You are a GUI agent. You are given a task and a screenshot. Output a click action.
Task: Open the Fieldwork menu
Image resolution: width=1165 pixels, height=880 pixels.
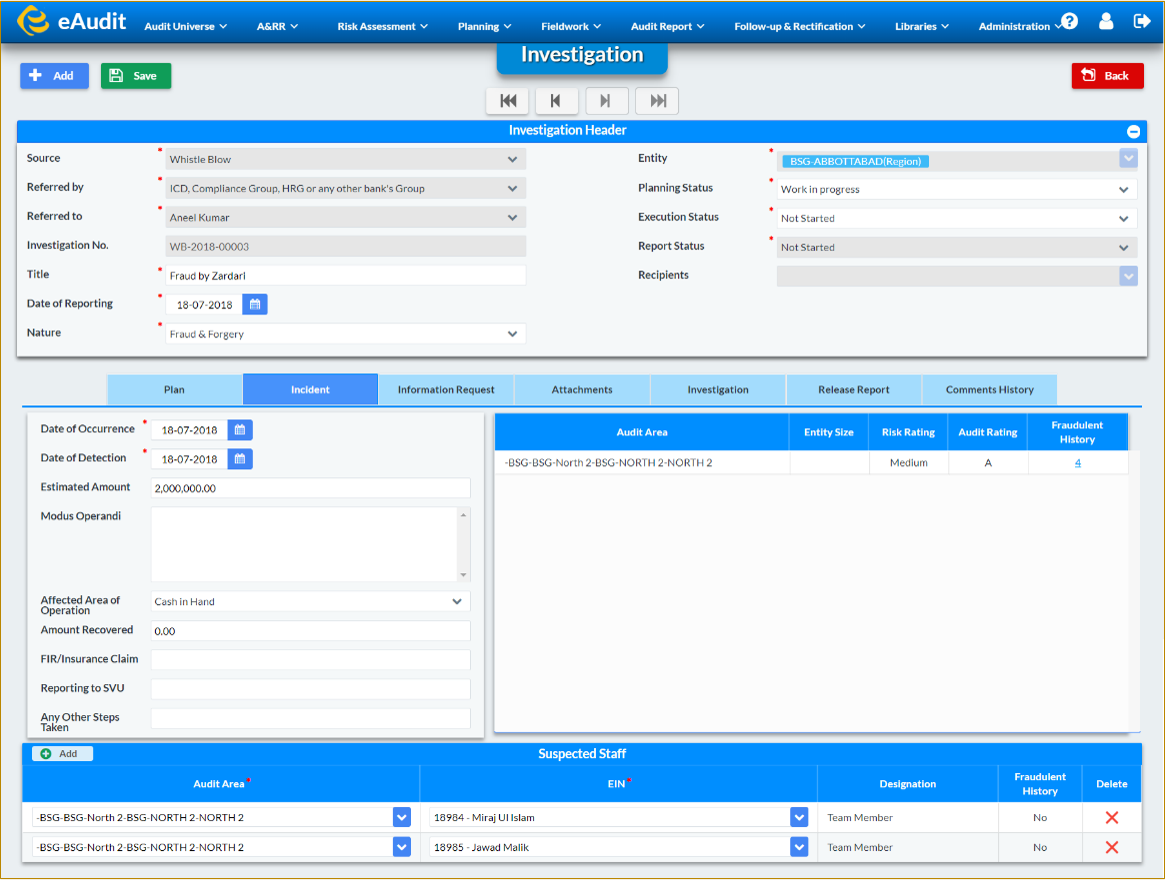570,26
